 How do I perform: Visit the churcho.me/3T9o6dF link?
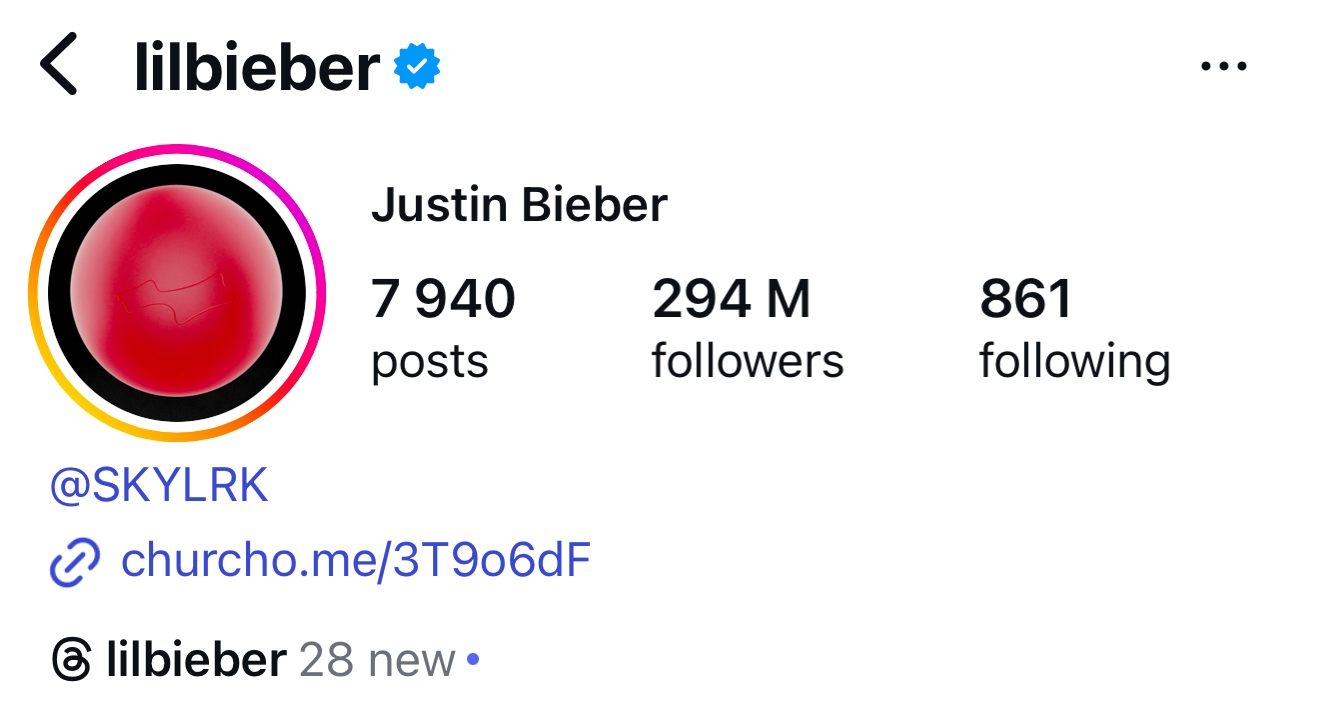click(355, 561)
